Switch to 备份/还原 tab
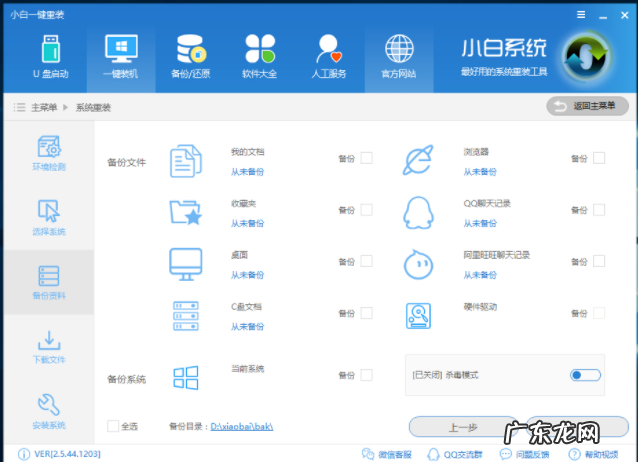 pyautogui.click(x=190, y=57)
